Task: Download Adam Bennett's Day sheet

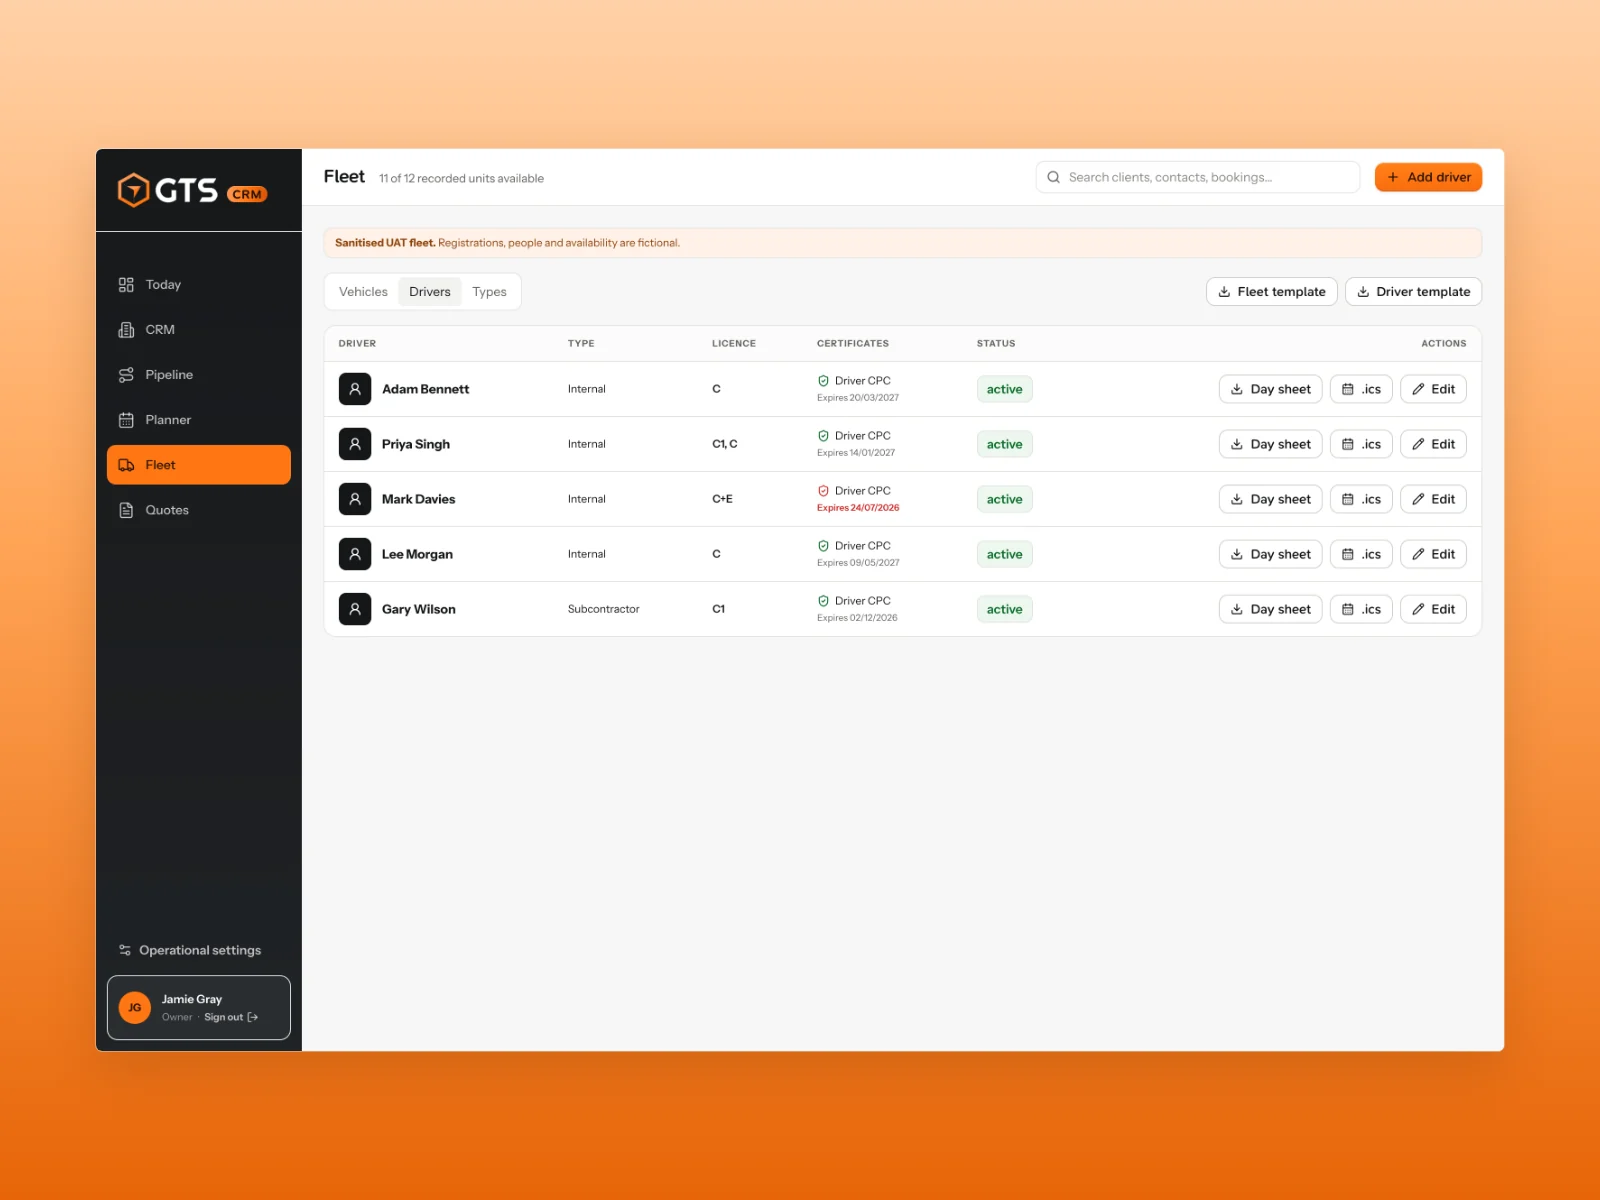Action: pyautogui.click(x=1270, y=389)
